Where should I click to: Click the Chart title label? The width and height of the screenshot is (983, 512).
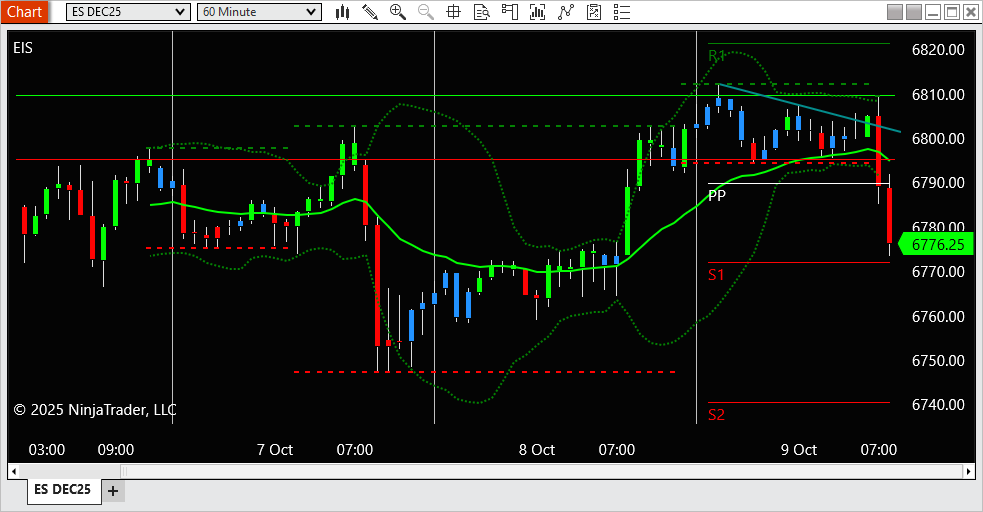24,12
